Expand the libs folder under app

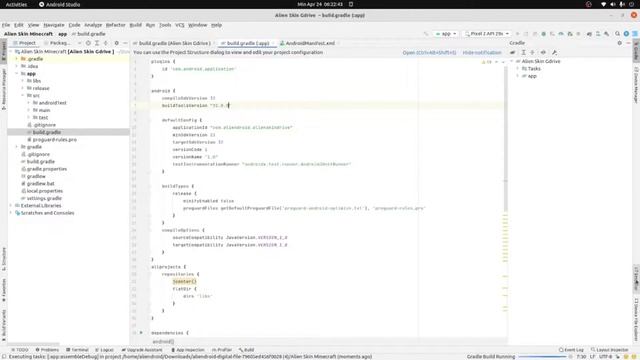tap(23, 81)
